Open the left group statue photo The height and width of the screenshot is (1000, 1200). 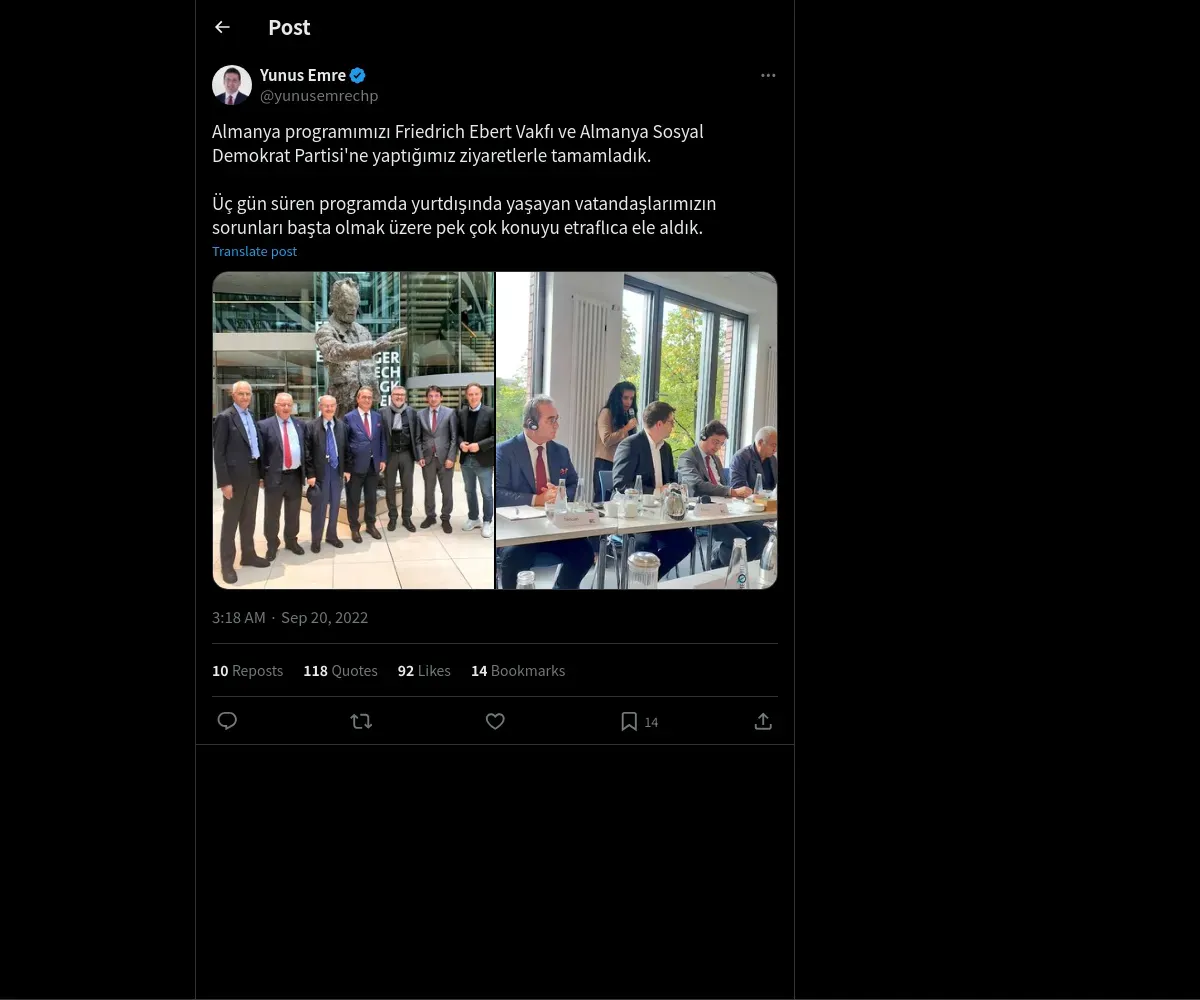pos(353,430)
